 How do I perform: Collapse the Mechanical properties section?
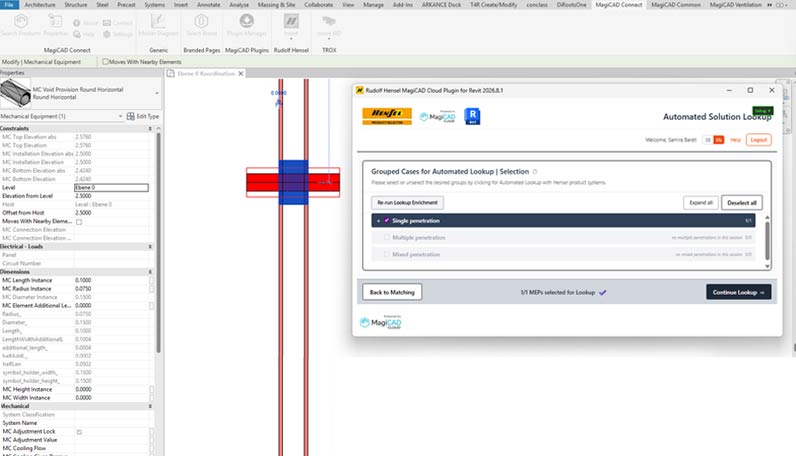coord(150,406)
